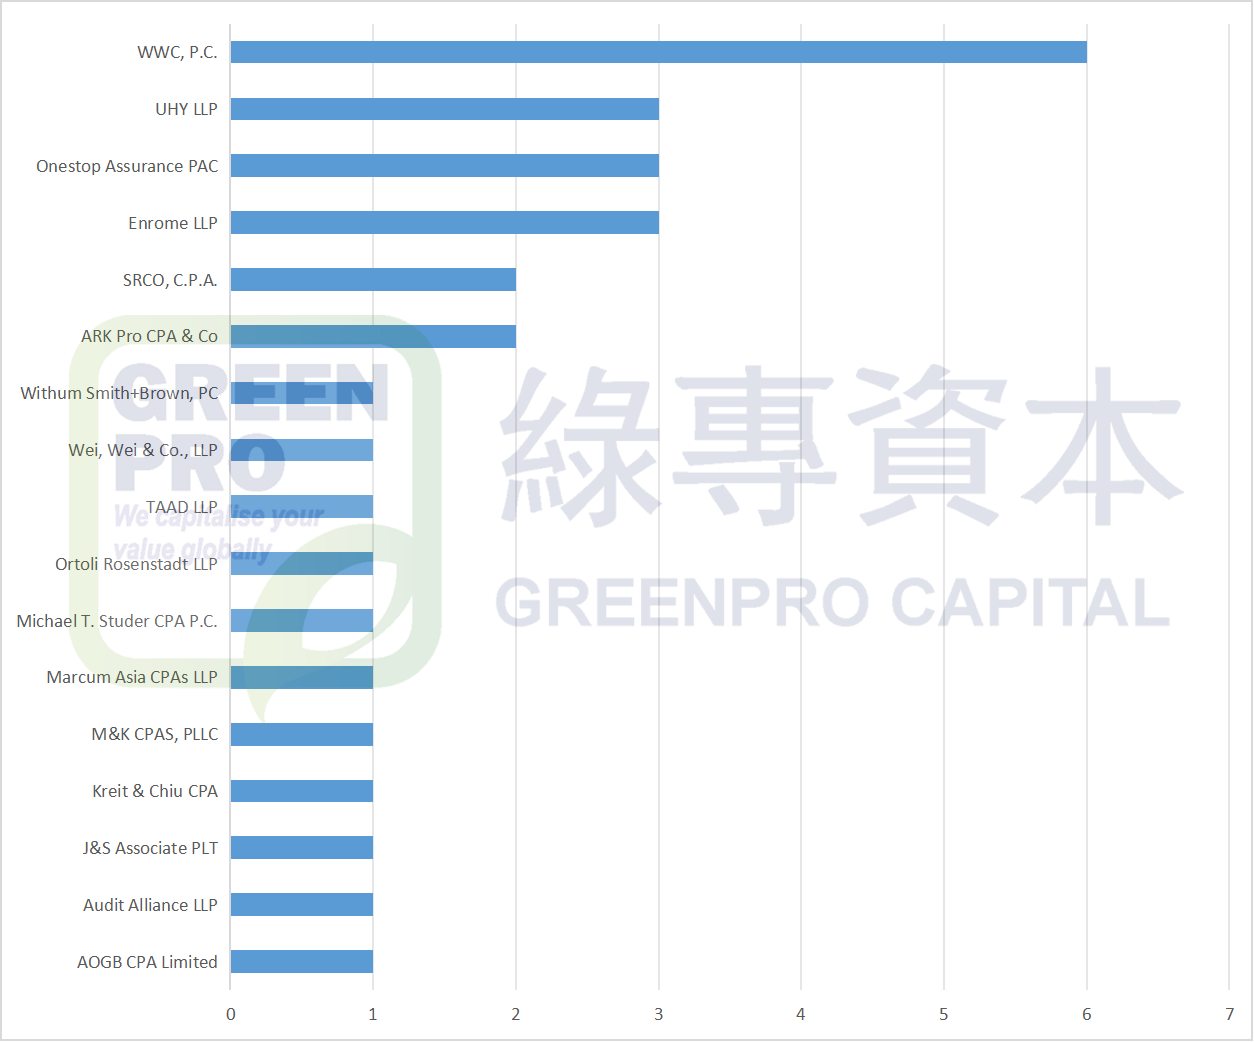Click the WWC, P.C. axis label
1254x1042 pixels.
coord(176,51)
